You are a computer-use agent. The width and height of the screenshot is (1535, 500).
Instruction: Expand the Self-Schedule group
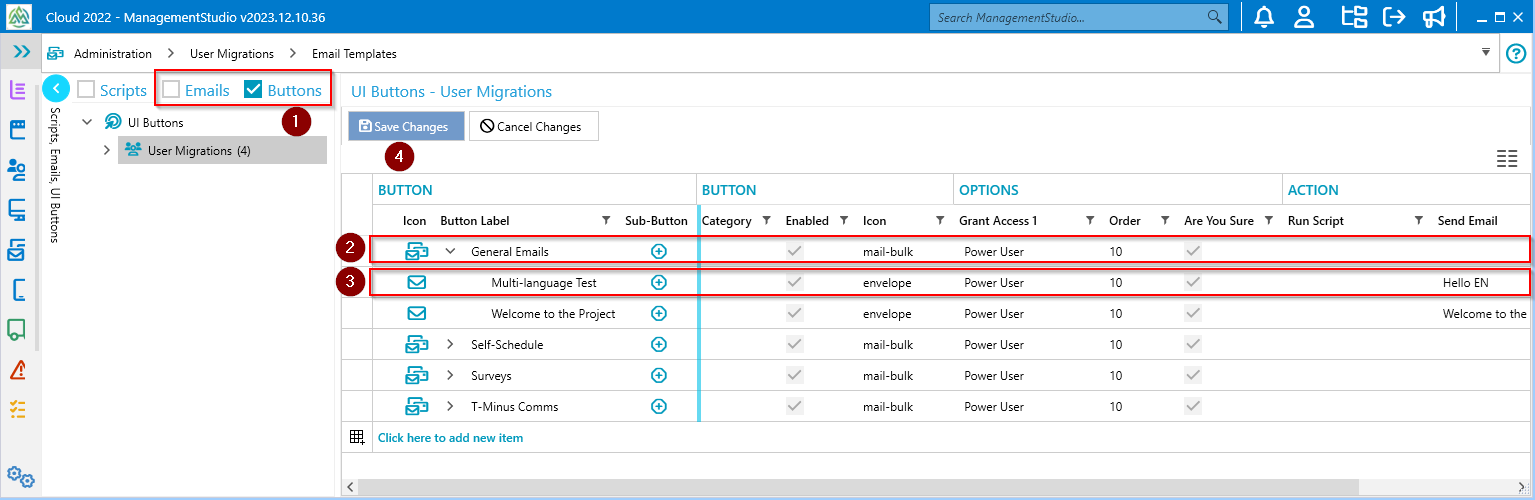click(x=450, y=345)
